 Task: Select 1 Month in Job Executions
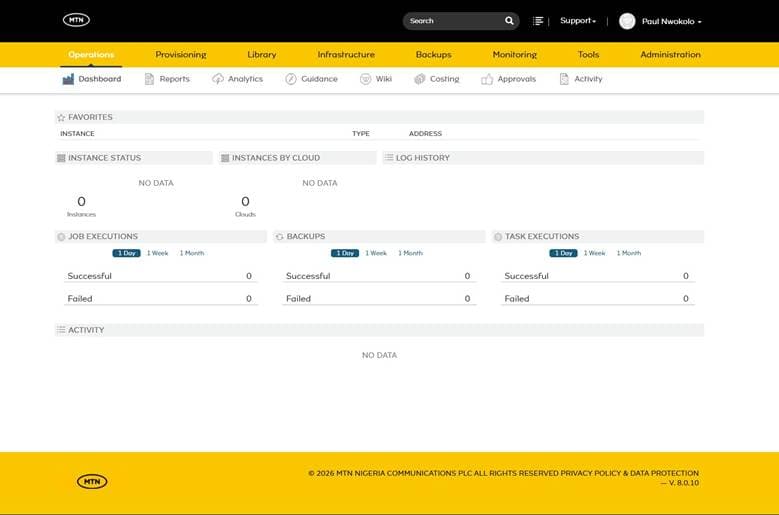(192, 253)
